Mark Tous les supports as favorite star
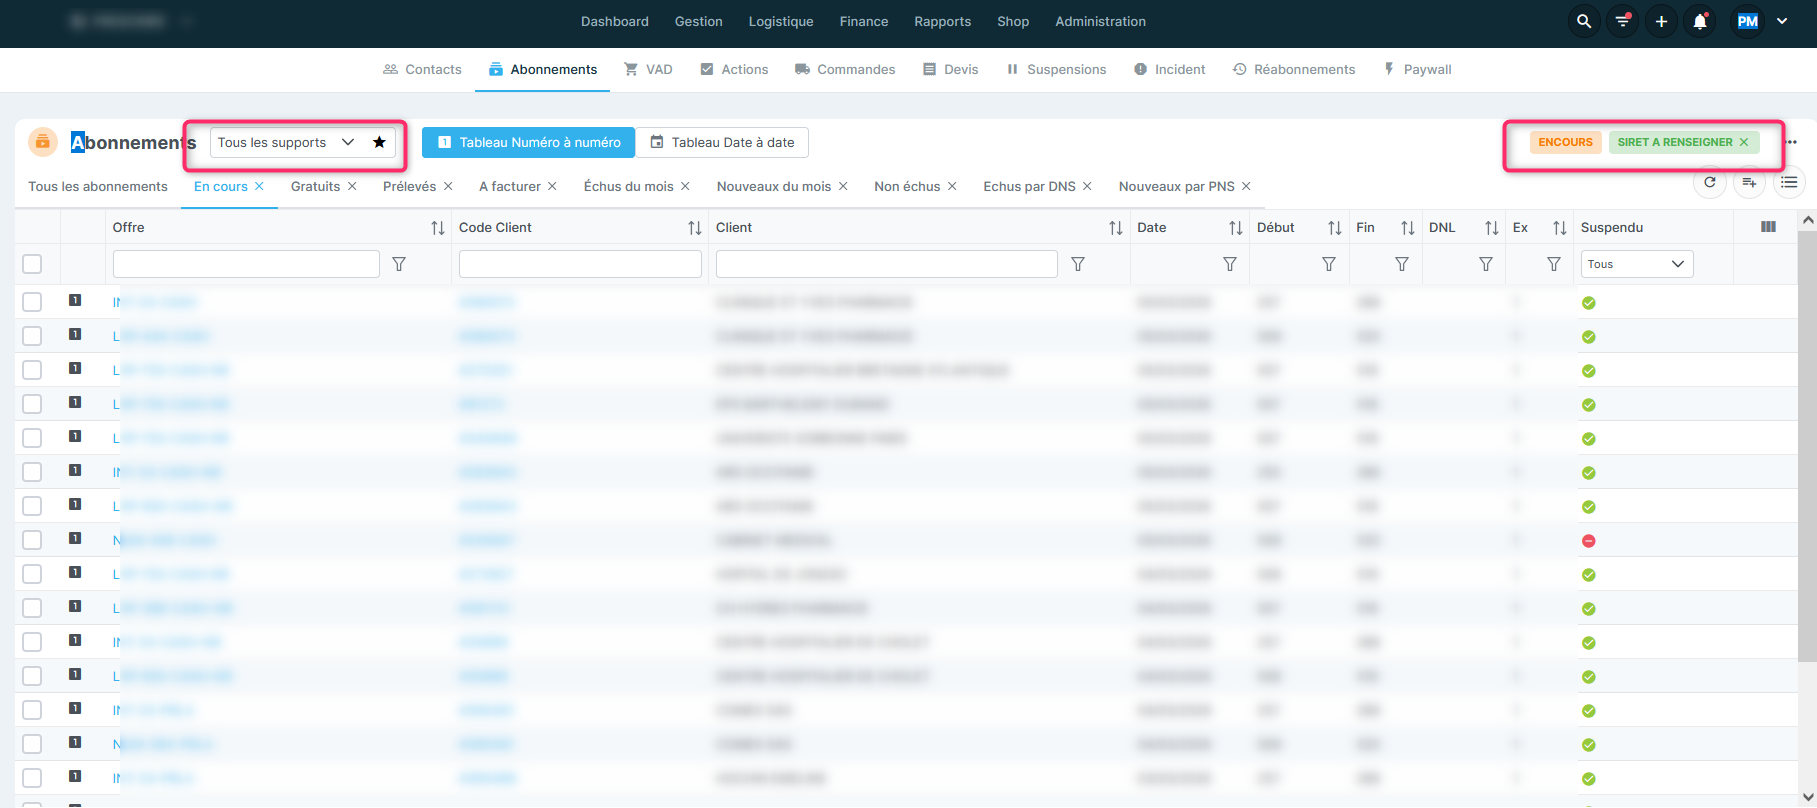 379,142
